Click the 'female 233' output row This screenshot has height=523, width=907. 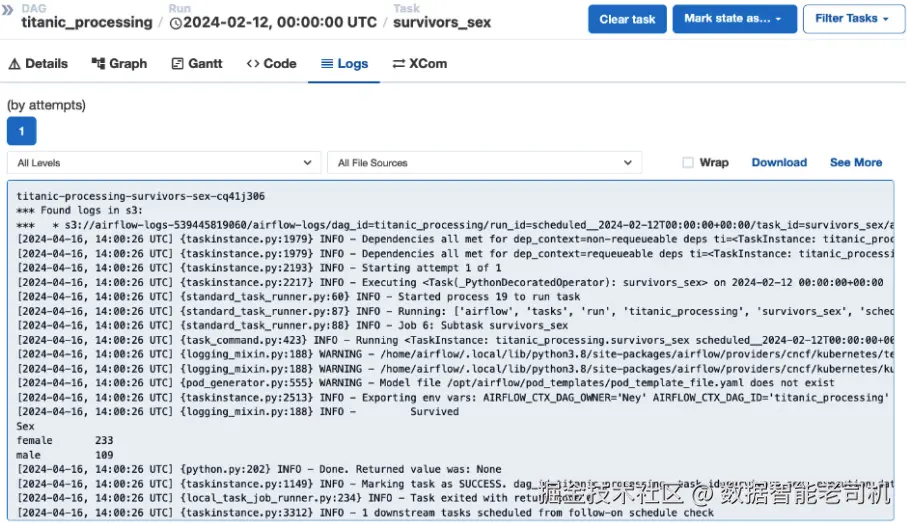pyautogui.click(x=65, y=440)
